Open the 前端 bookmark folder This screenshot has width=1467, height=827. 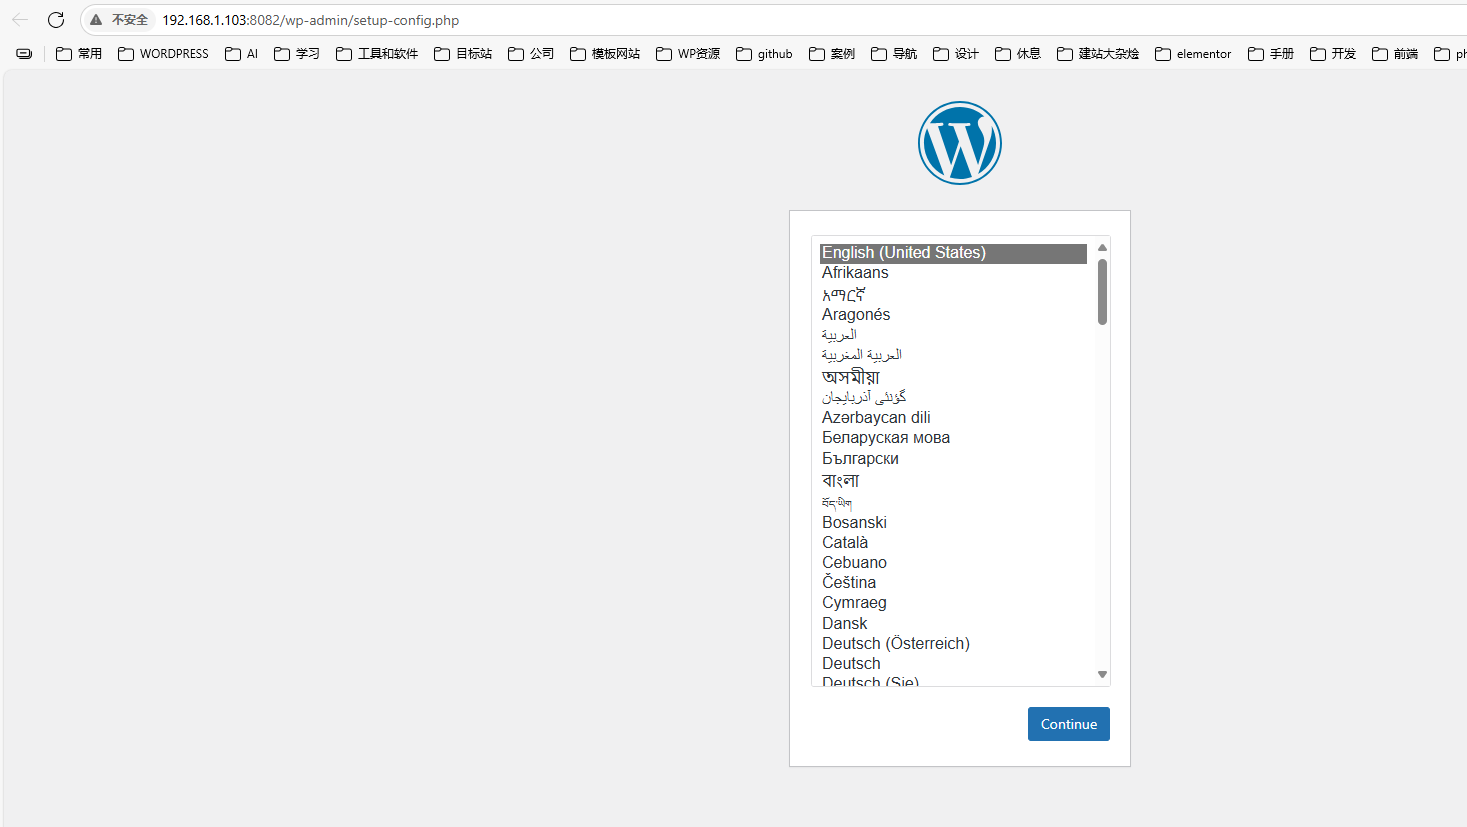pyautogui.click(x=1395, y=54)
